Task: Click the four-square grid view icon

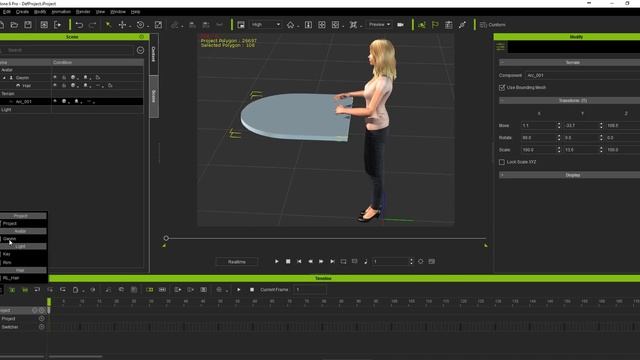Action: pyautogui.click(x=322, y=25)
